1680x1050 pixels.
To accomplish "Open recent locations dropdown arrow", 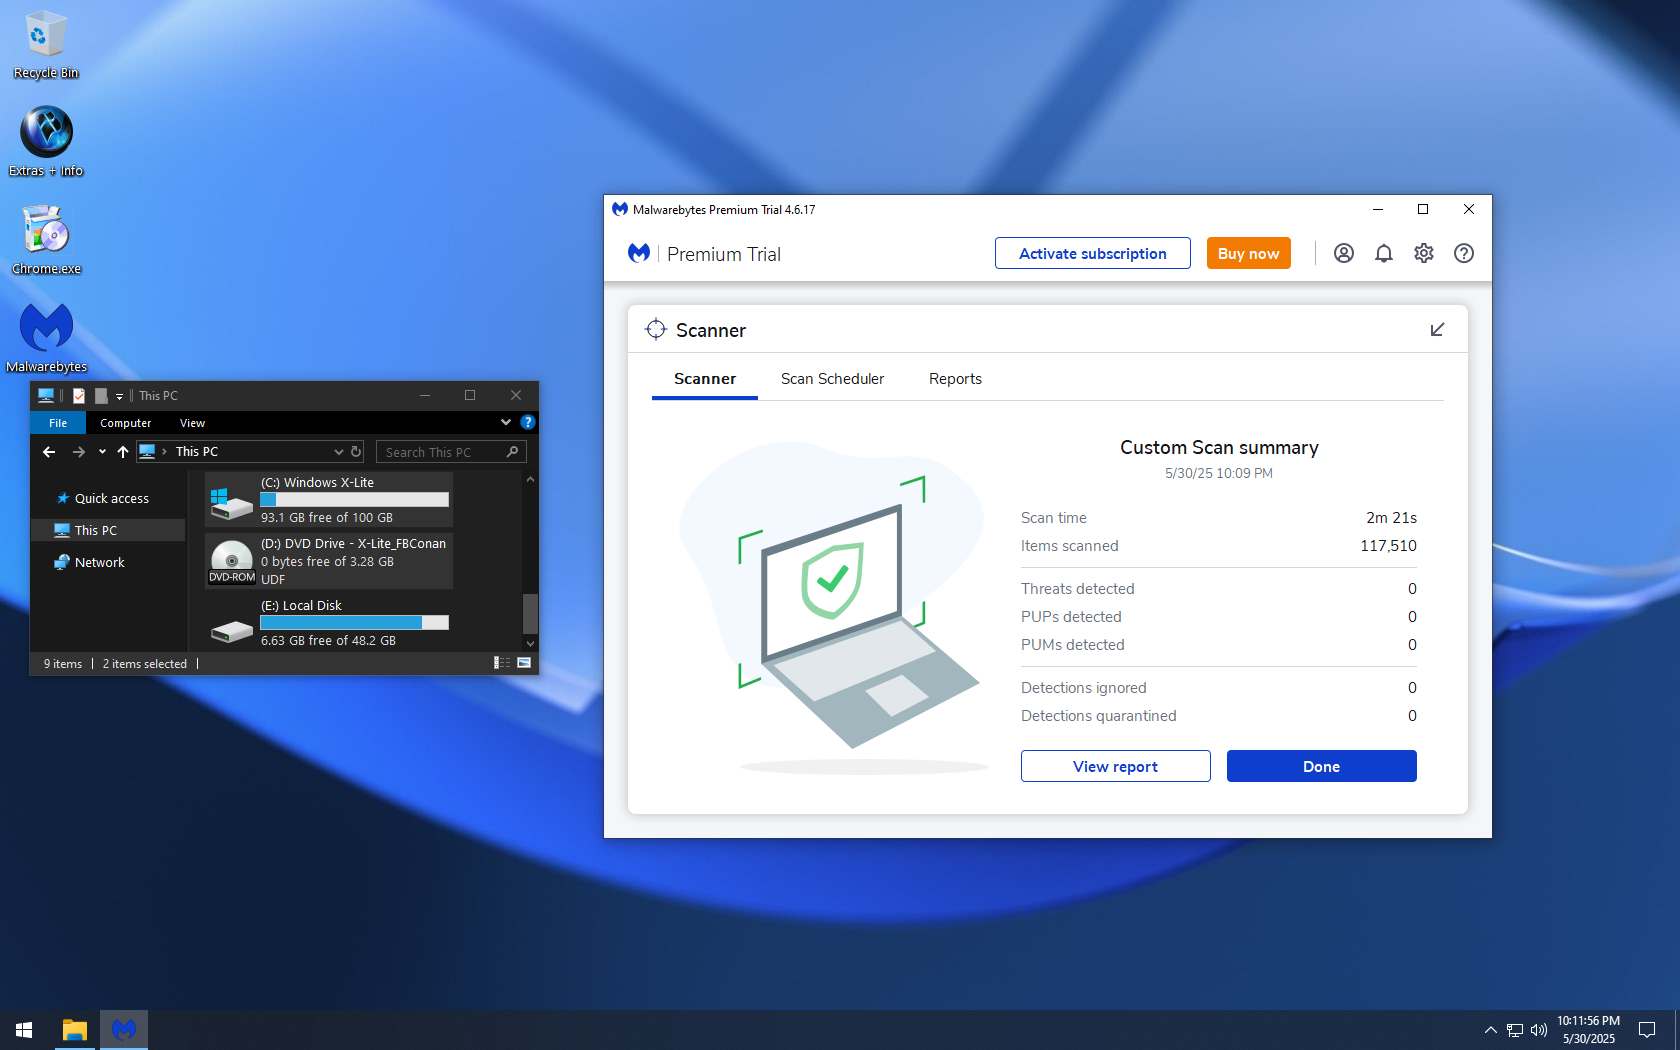I will click(102, 452).
